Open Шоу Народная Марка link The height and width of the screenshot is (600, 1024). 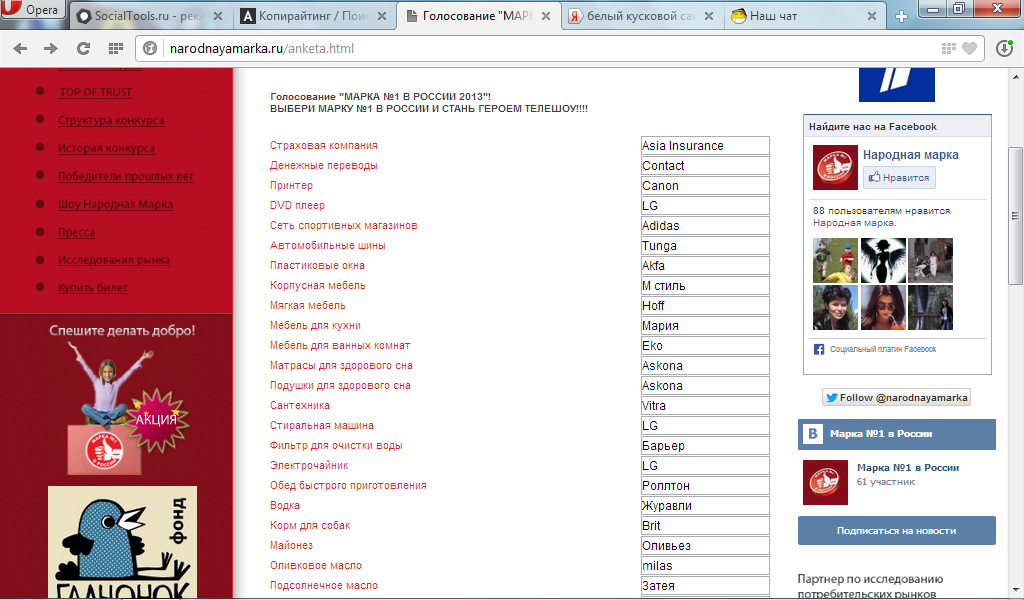[x=116, y=204]
